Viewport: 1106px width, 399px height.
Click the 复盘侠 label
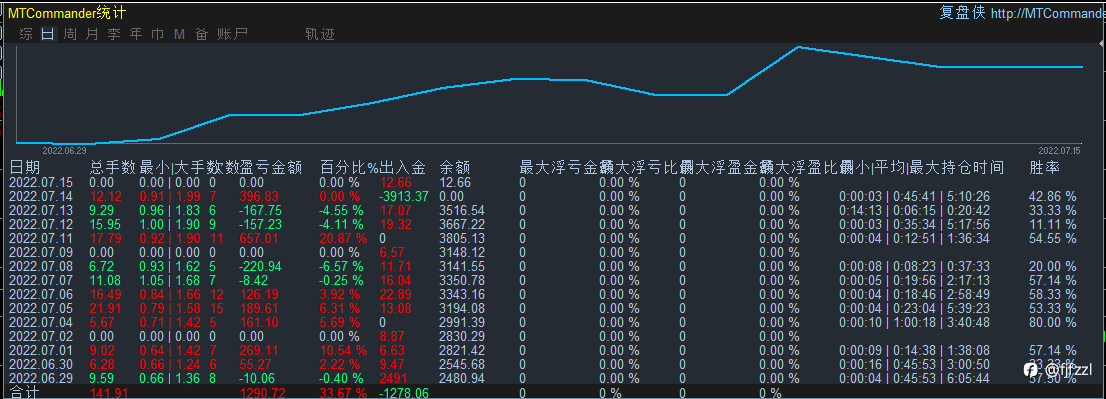pos(962,13)
